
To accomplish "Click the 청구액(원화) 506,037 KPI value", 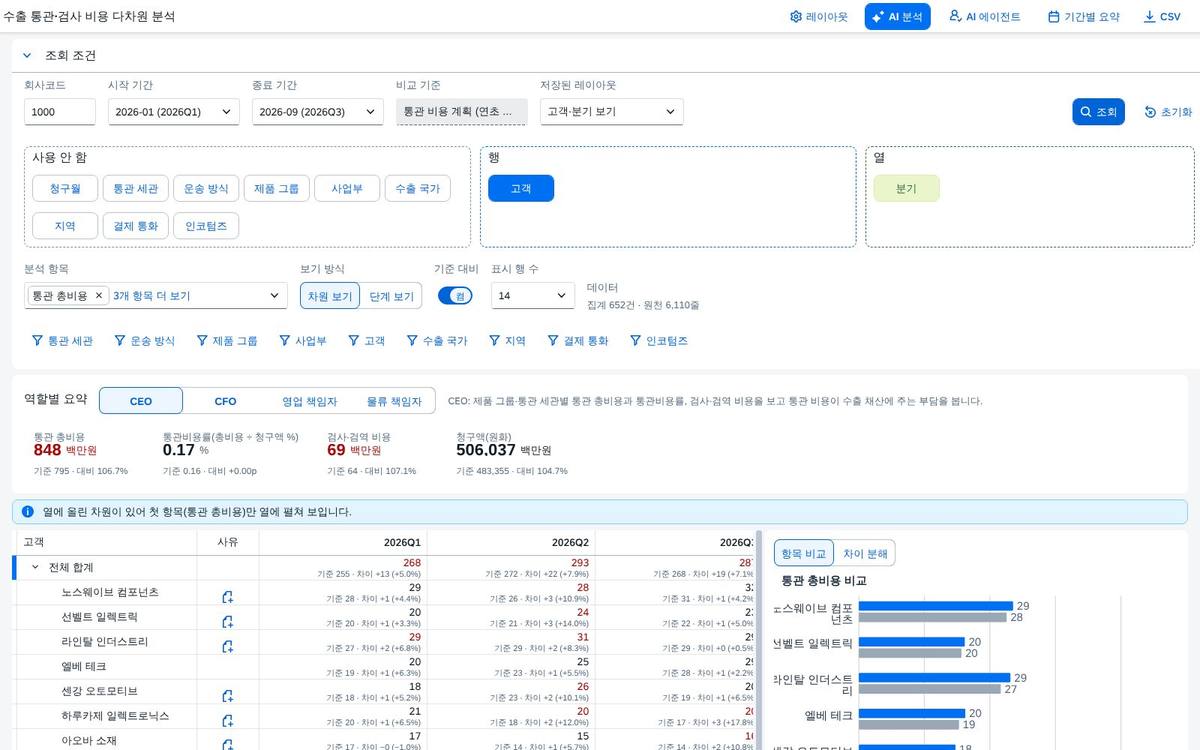I will [486, 450].
